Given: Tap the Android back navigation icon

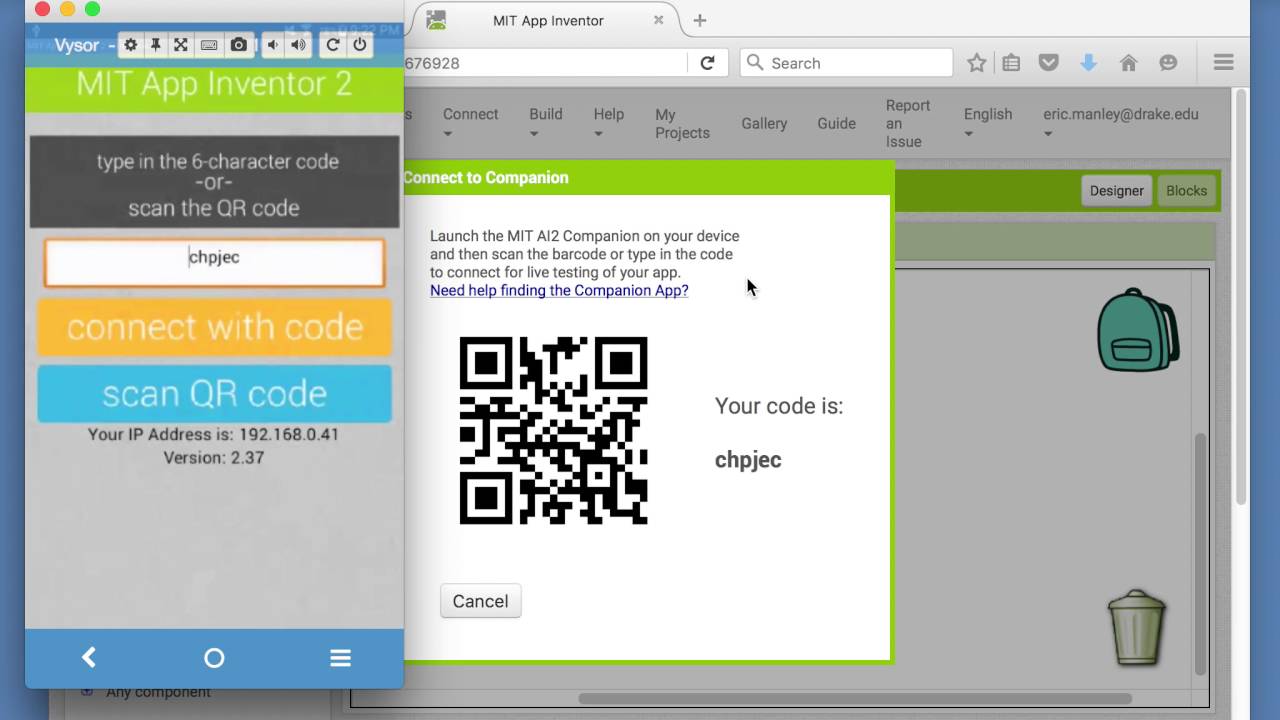Looking at the screenshot, I should pyautogui.click(x=89, y=657).
